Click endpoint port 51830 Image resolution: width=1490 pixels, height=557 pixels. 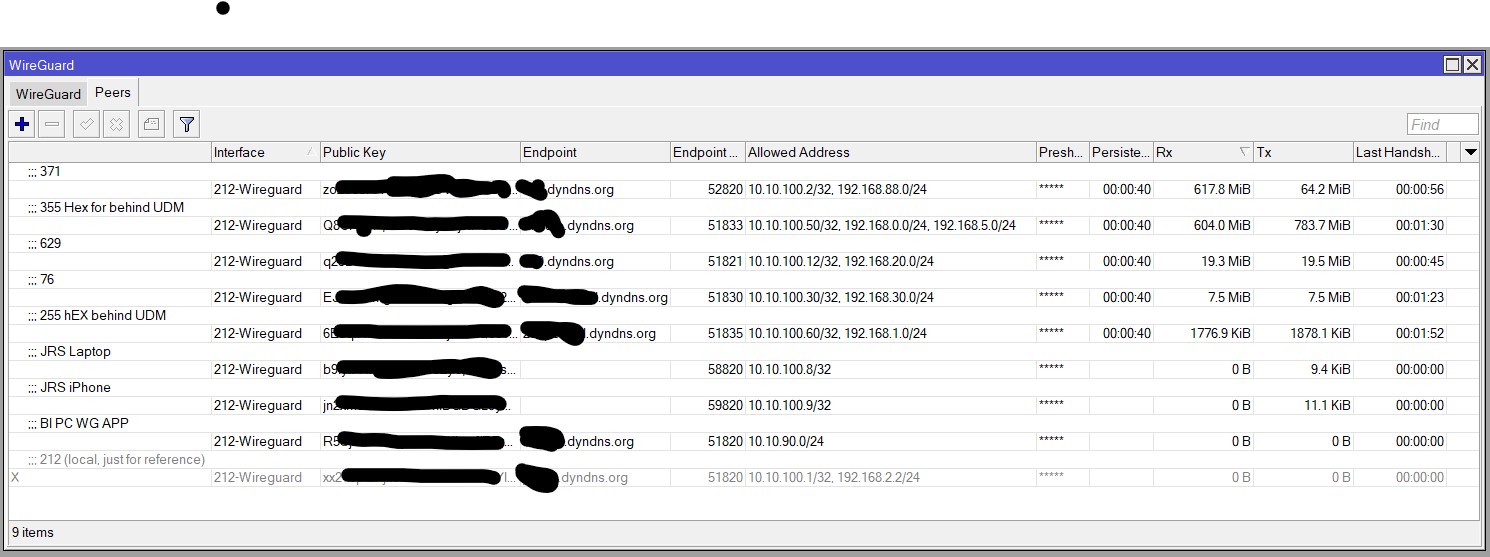725,297
